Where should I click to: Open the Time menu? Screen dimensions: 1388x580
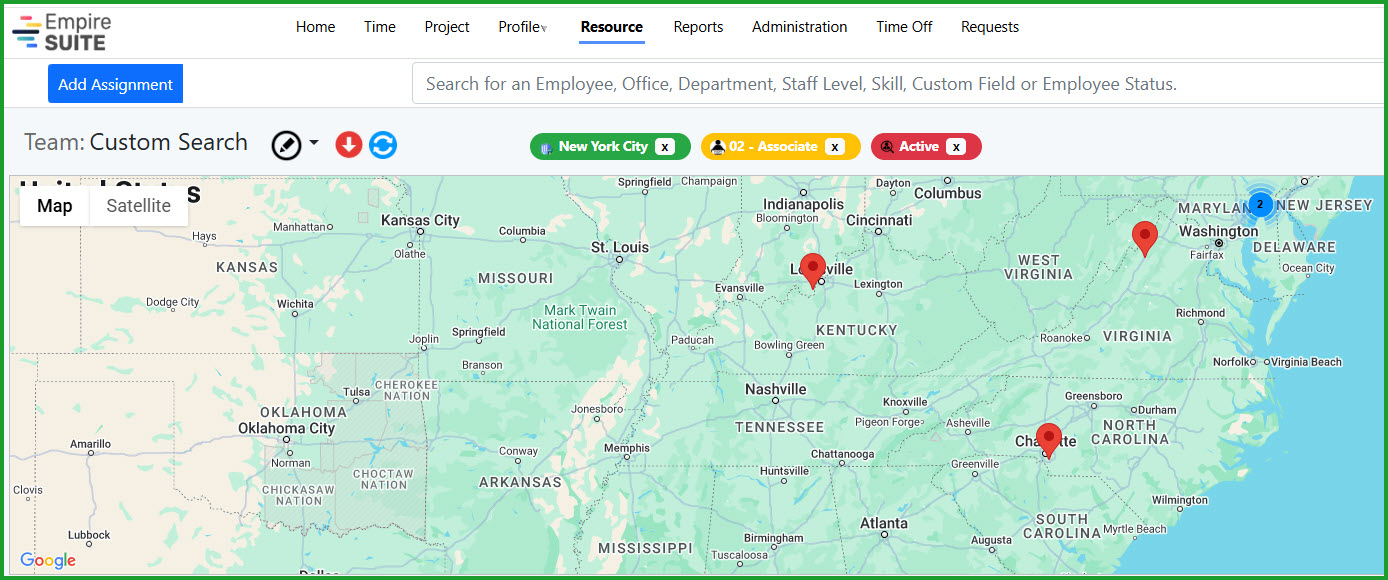pyautogui.click(x=380, y=27)
